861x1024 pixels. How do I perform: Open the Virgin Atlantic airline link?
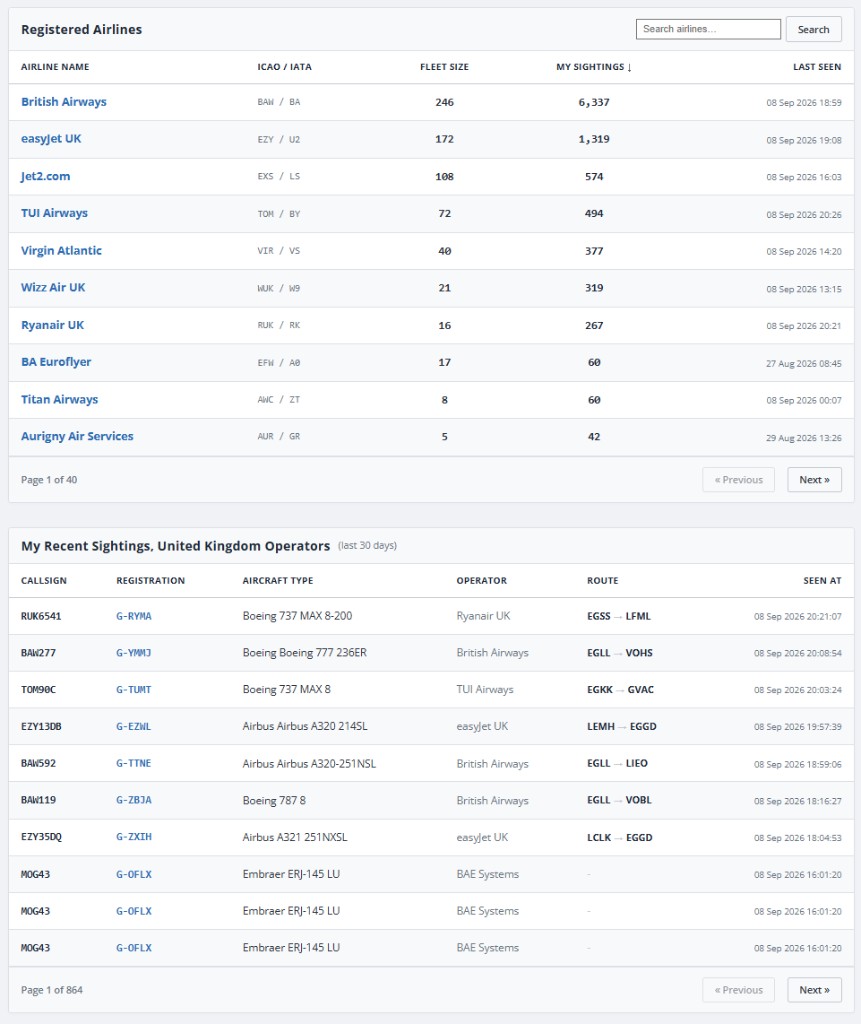61,251
